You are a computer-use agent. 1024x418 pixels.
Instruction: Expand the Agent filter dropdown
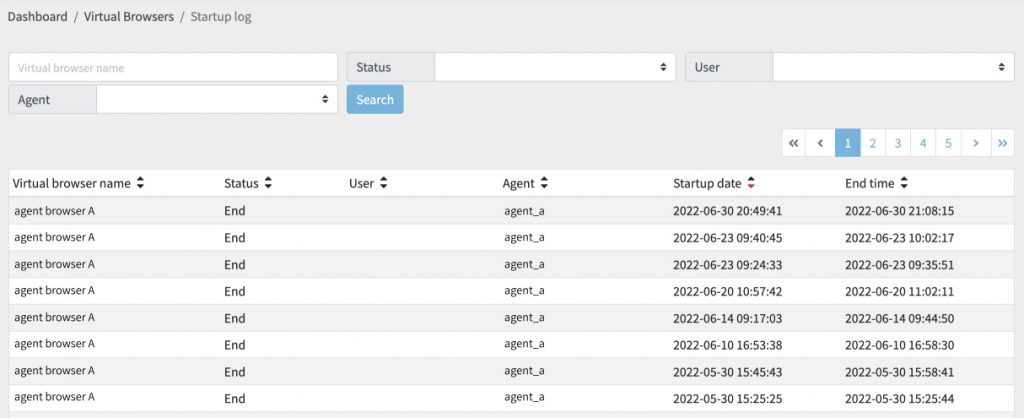tap(217, 99)
